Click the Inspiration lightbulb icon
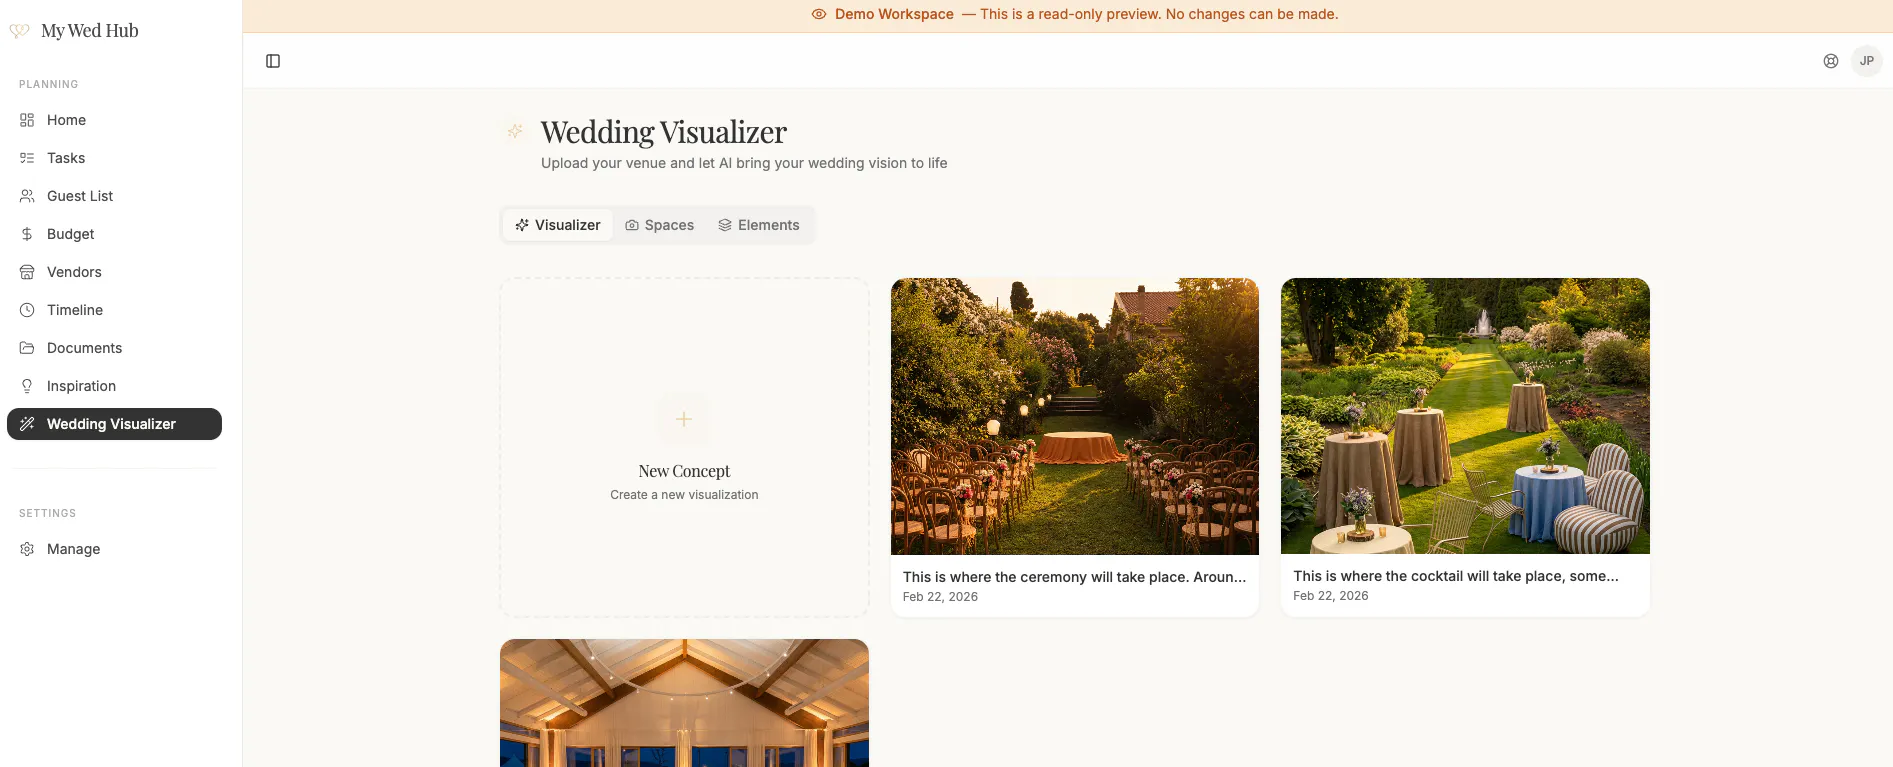The image size is (1893, 767). (27, 386)
